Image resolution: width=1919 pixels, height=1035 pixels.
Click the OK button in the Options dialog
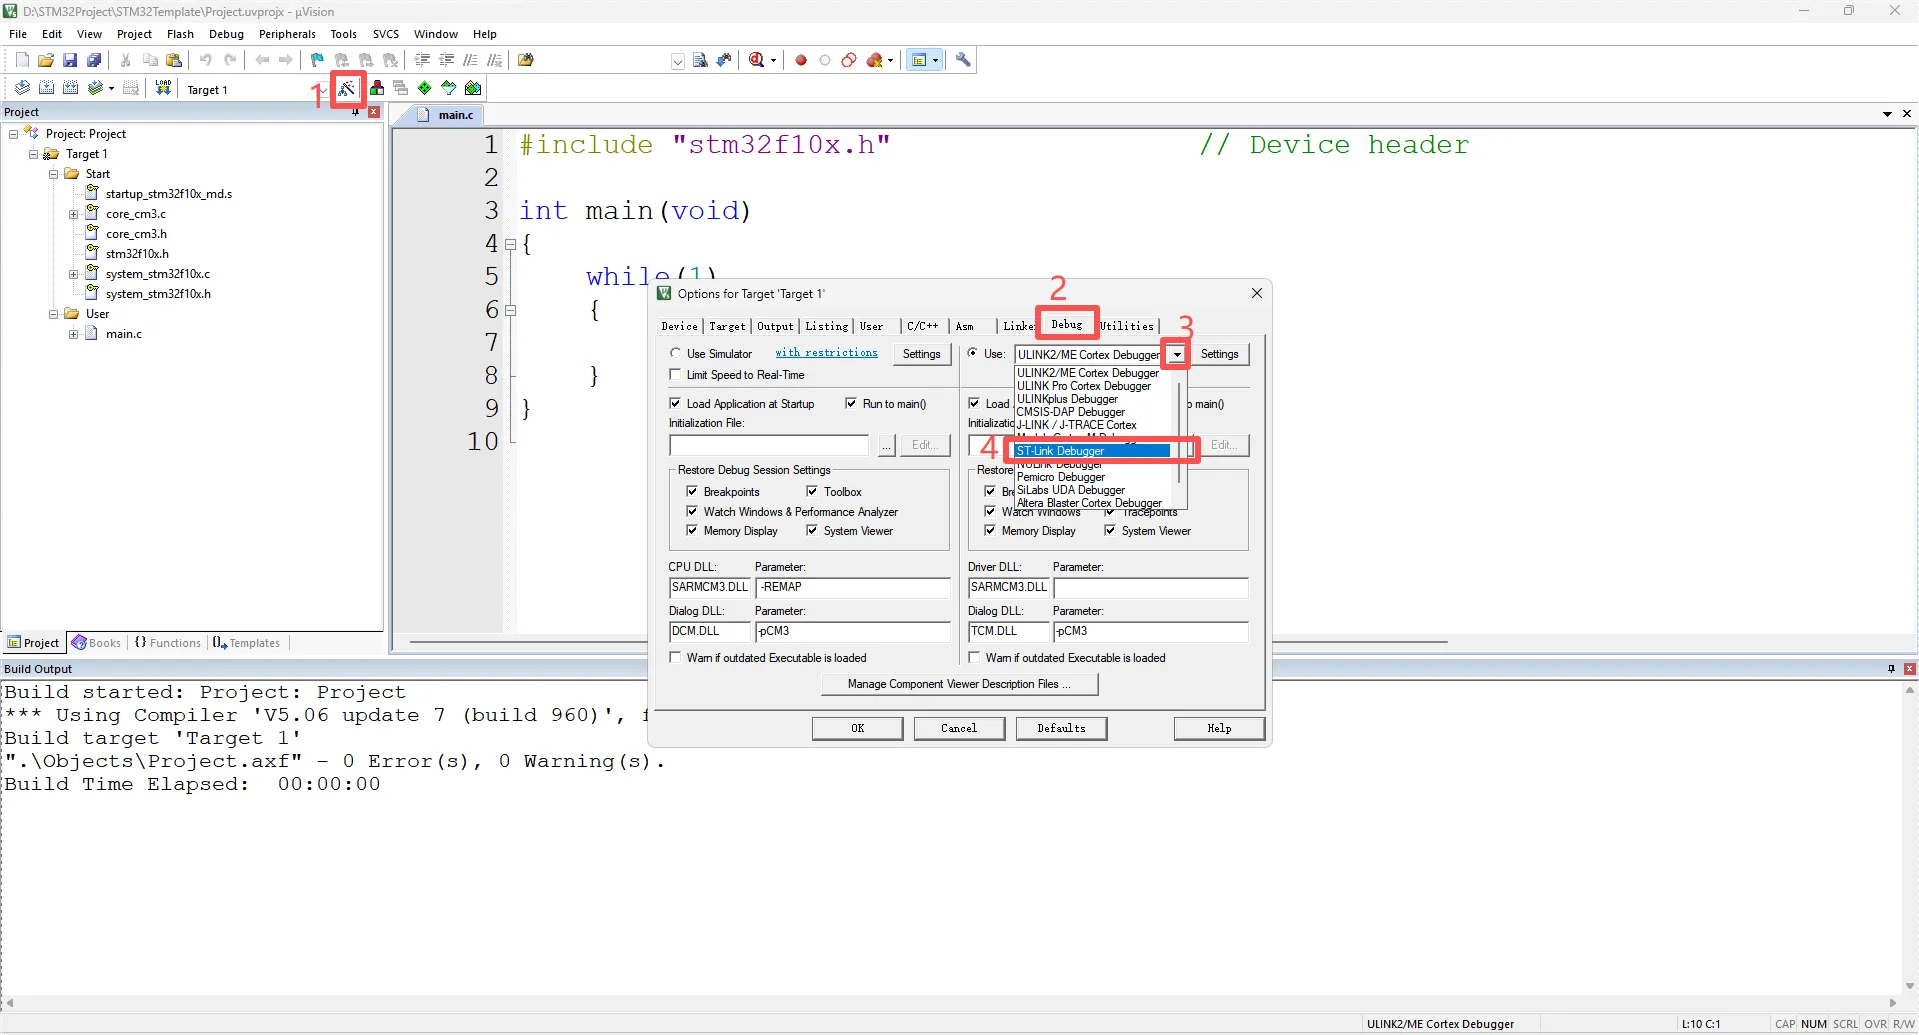[857, 728]
